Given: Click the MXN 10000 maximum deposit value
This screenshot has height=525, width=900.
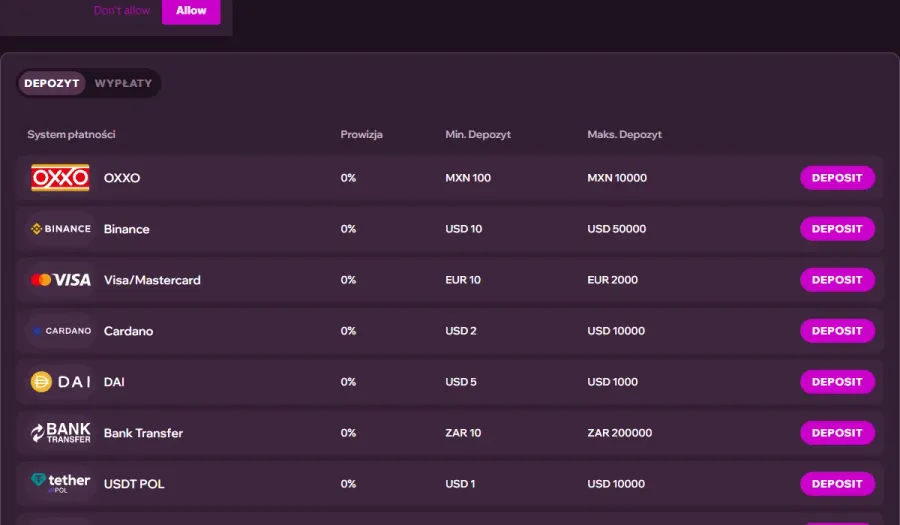Looking at the screenshot, I should click(617, 178).
